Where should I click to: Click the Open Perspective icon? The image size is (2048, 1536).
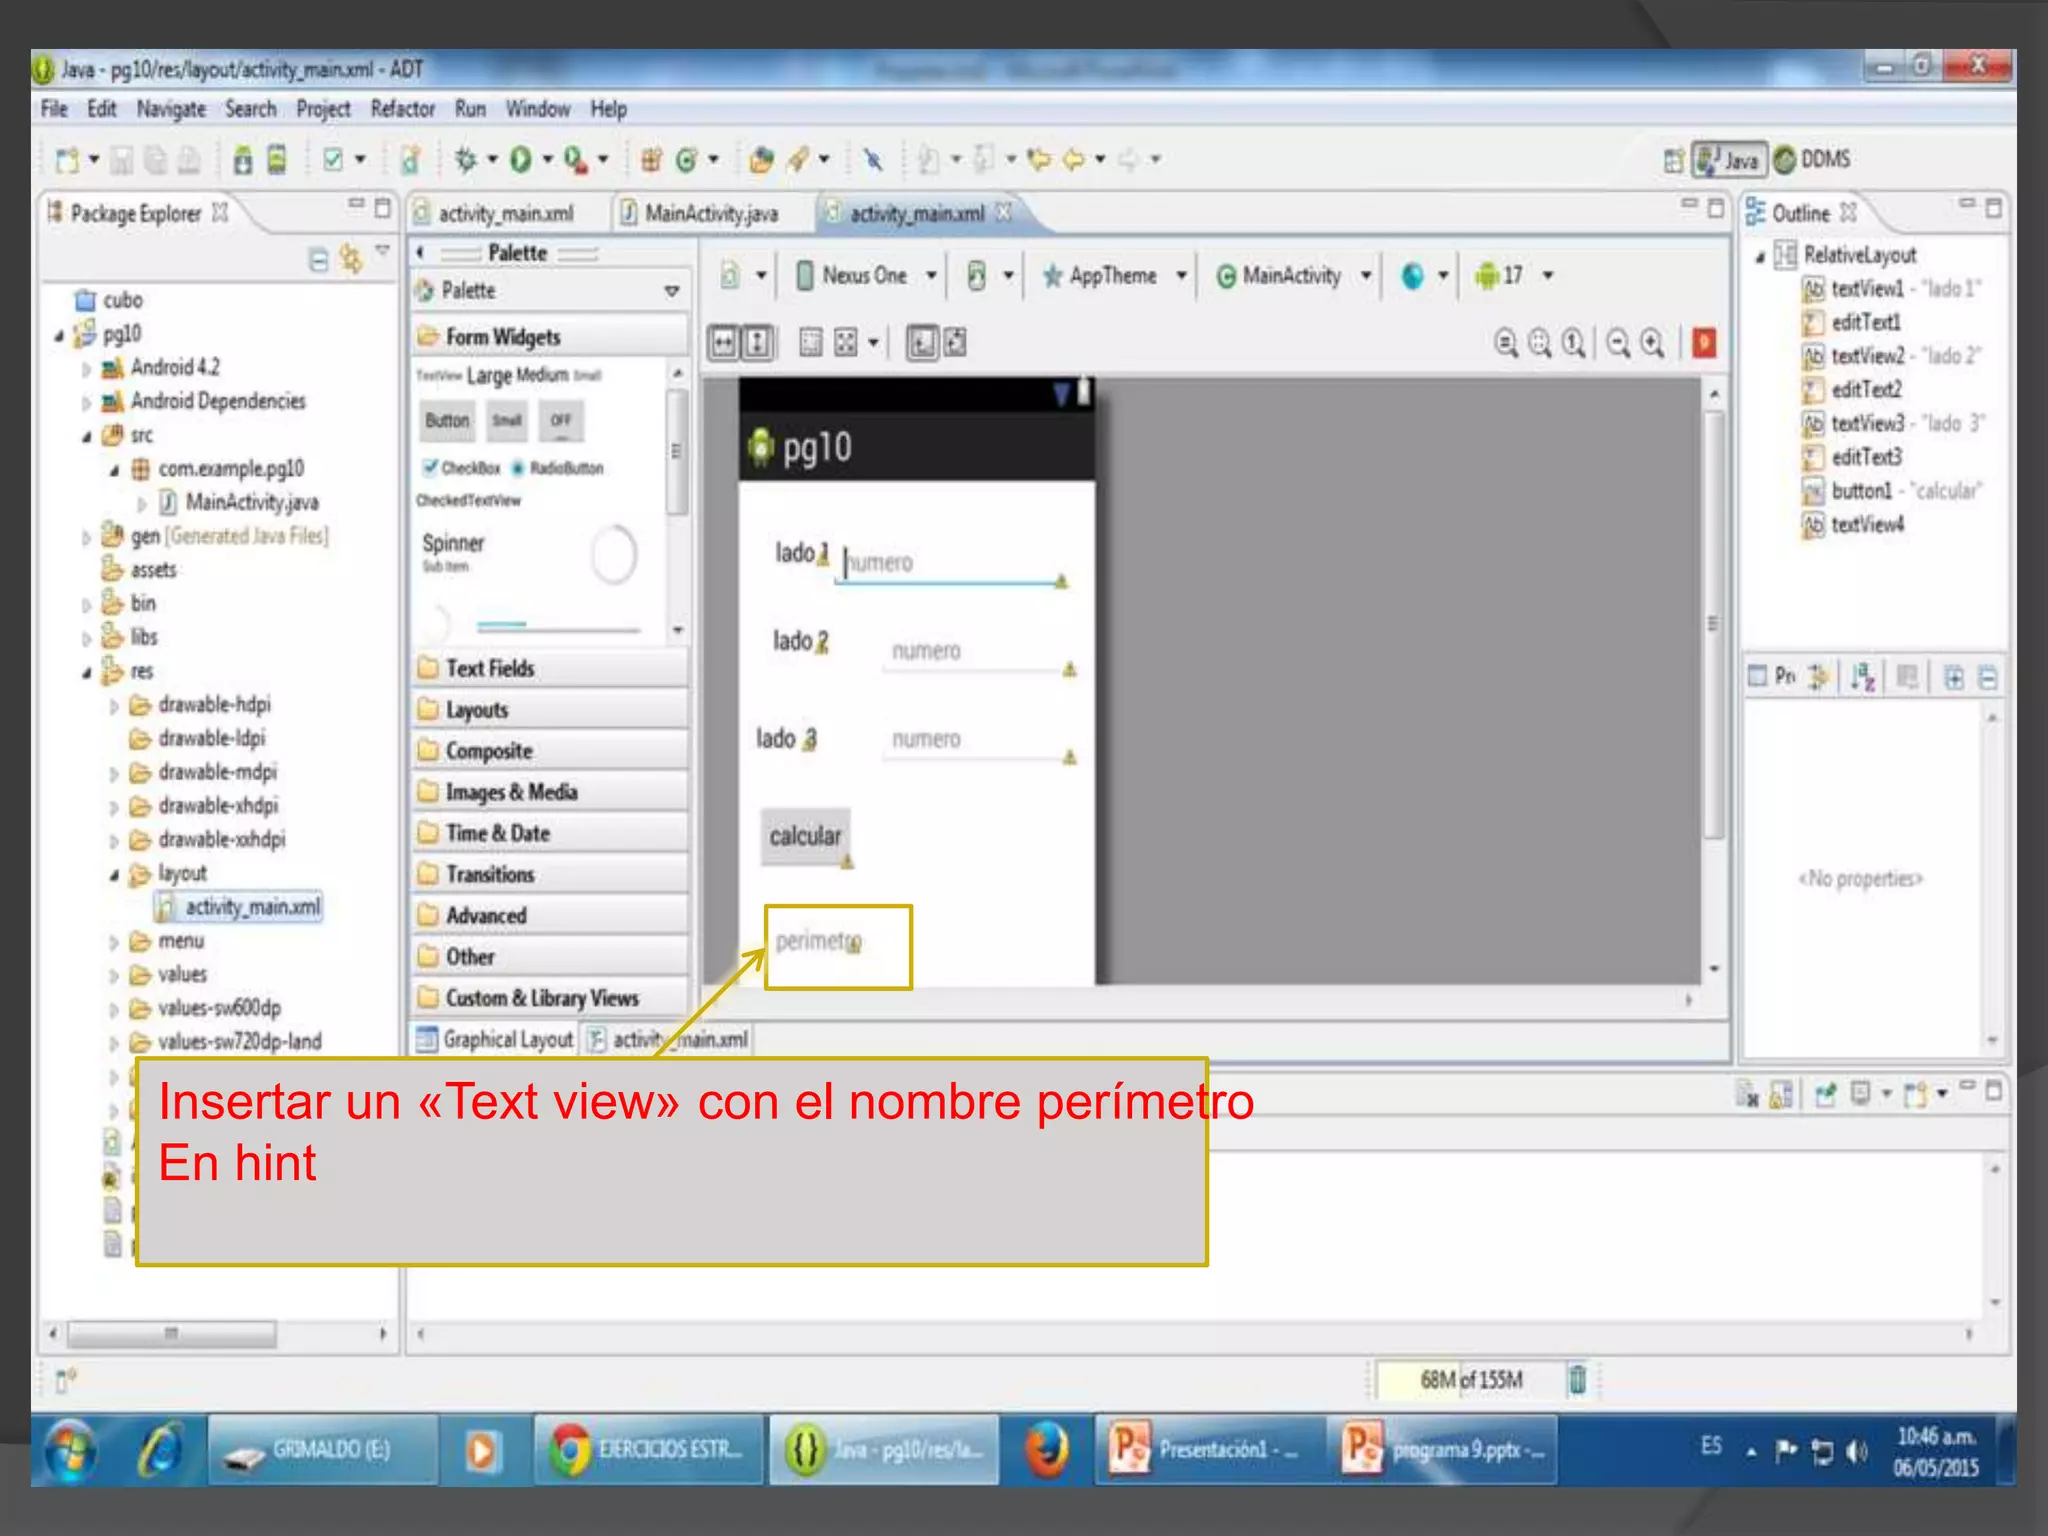pos(1673,161)
